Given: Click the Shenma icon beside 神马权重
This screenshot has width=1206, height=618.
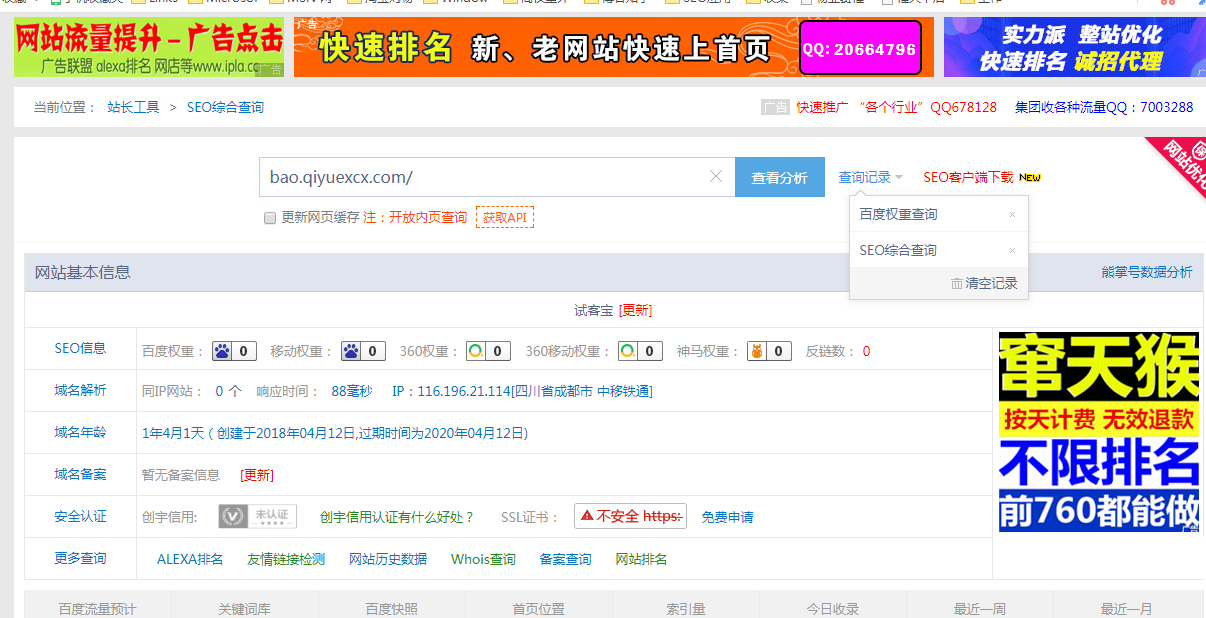Looking at the screenshot, I should click(x=757, y=351).
